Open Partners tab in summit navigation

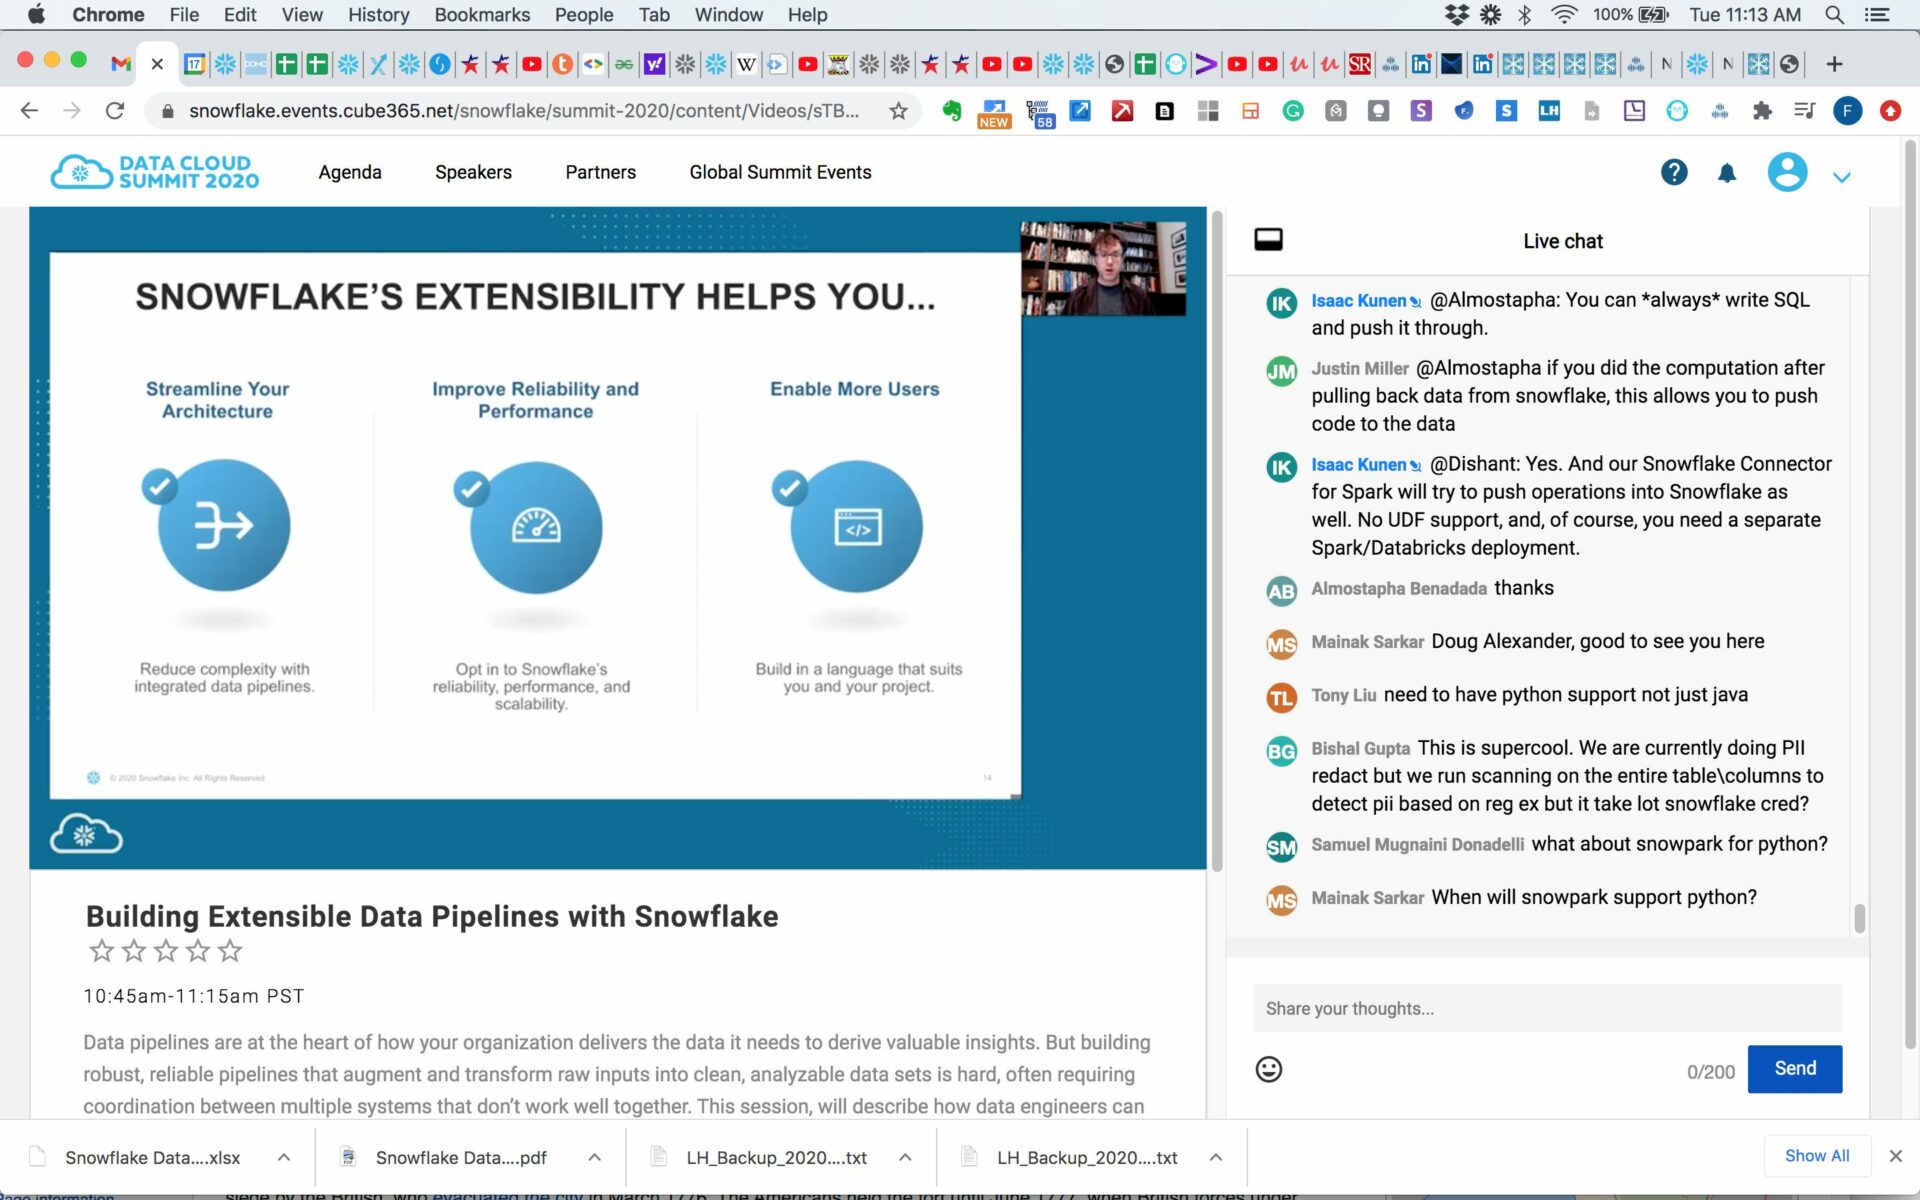click(x=600, y=171)
